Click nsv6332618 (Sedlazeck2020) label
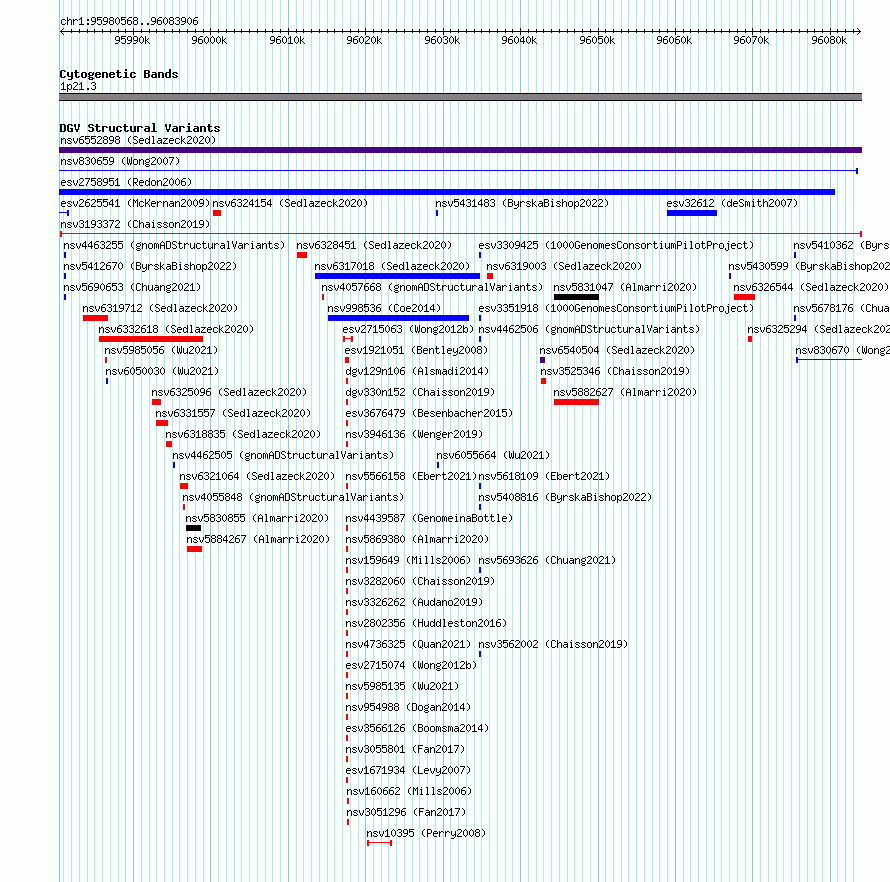This screenshot has width=890, height=882. tap(176, 329)
